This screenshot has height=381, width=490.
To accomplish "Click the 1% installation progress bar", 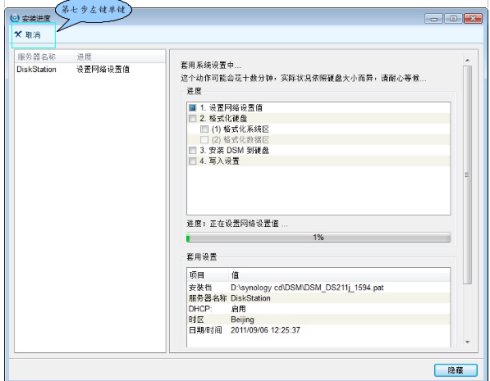I will pos(318,238).
